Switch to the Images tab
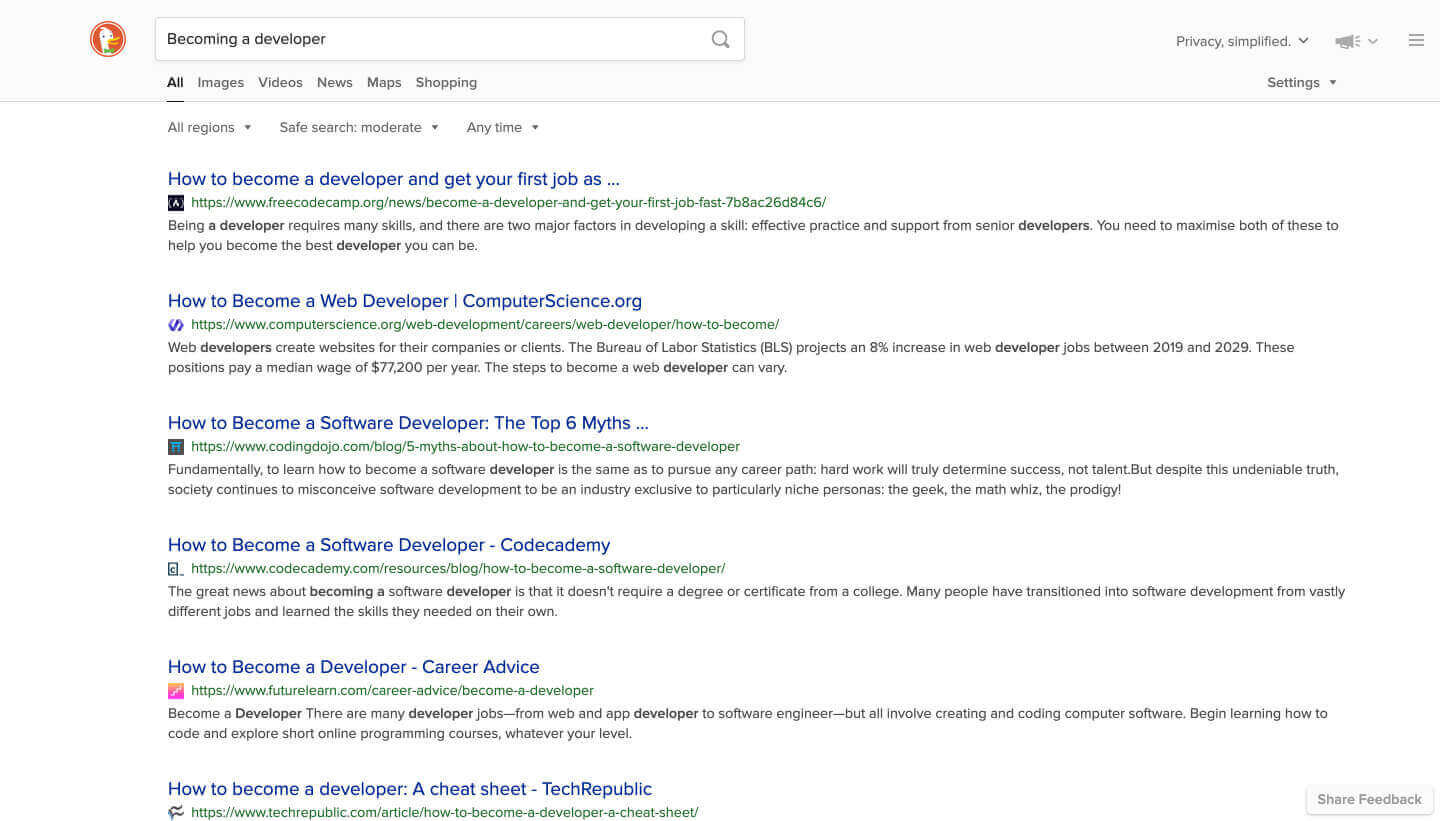This screenshot has width=1440, height=821. [x=220, y=82]
